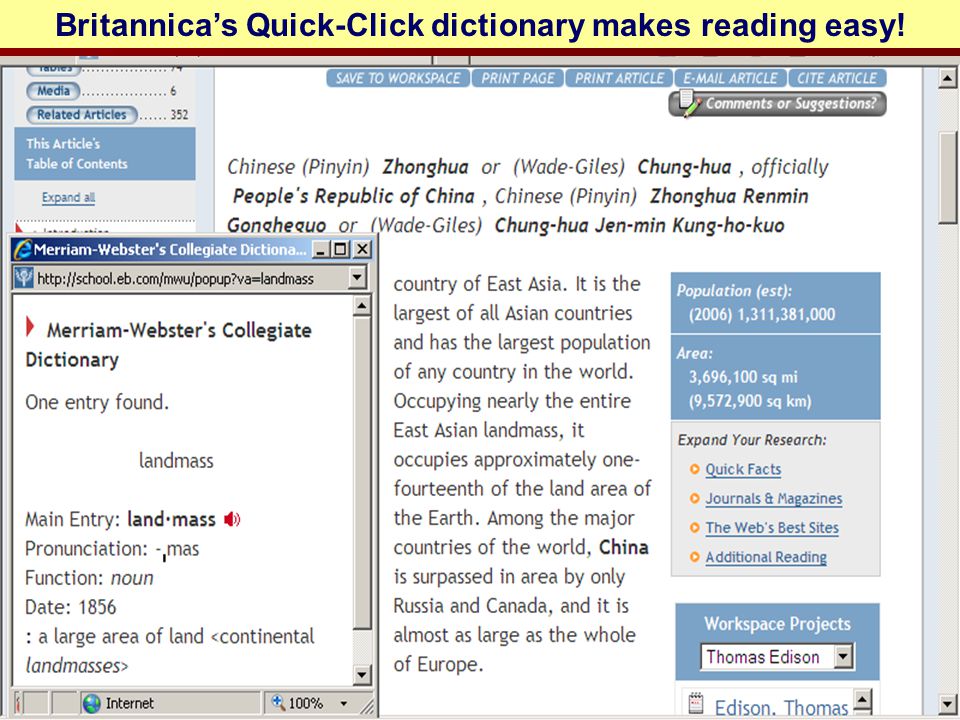Click the Workspace Projects heading
This screenshot has width=960, height=720.
click(778, 624)
